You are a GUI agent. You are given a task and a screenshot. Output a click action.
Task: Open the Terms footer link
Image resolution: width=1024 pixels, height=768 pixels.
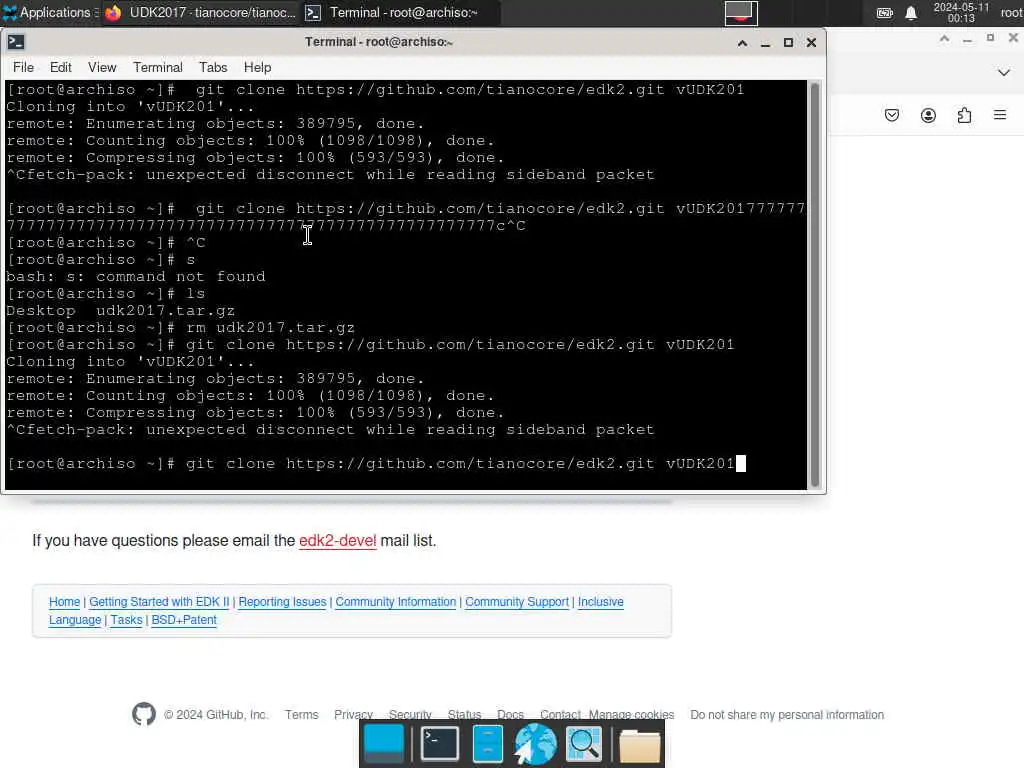(x=302, y=714)
